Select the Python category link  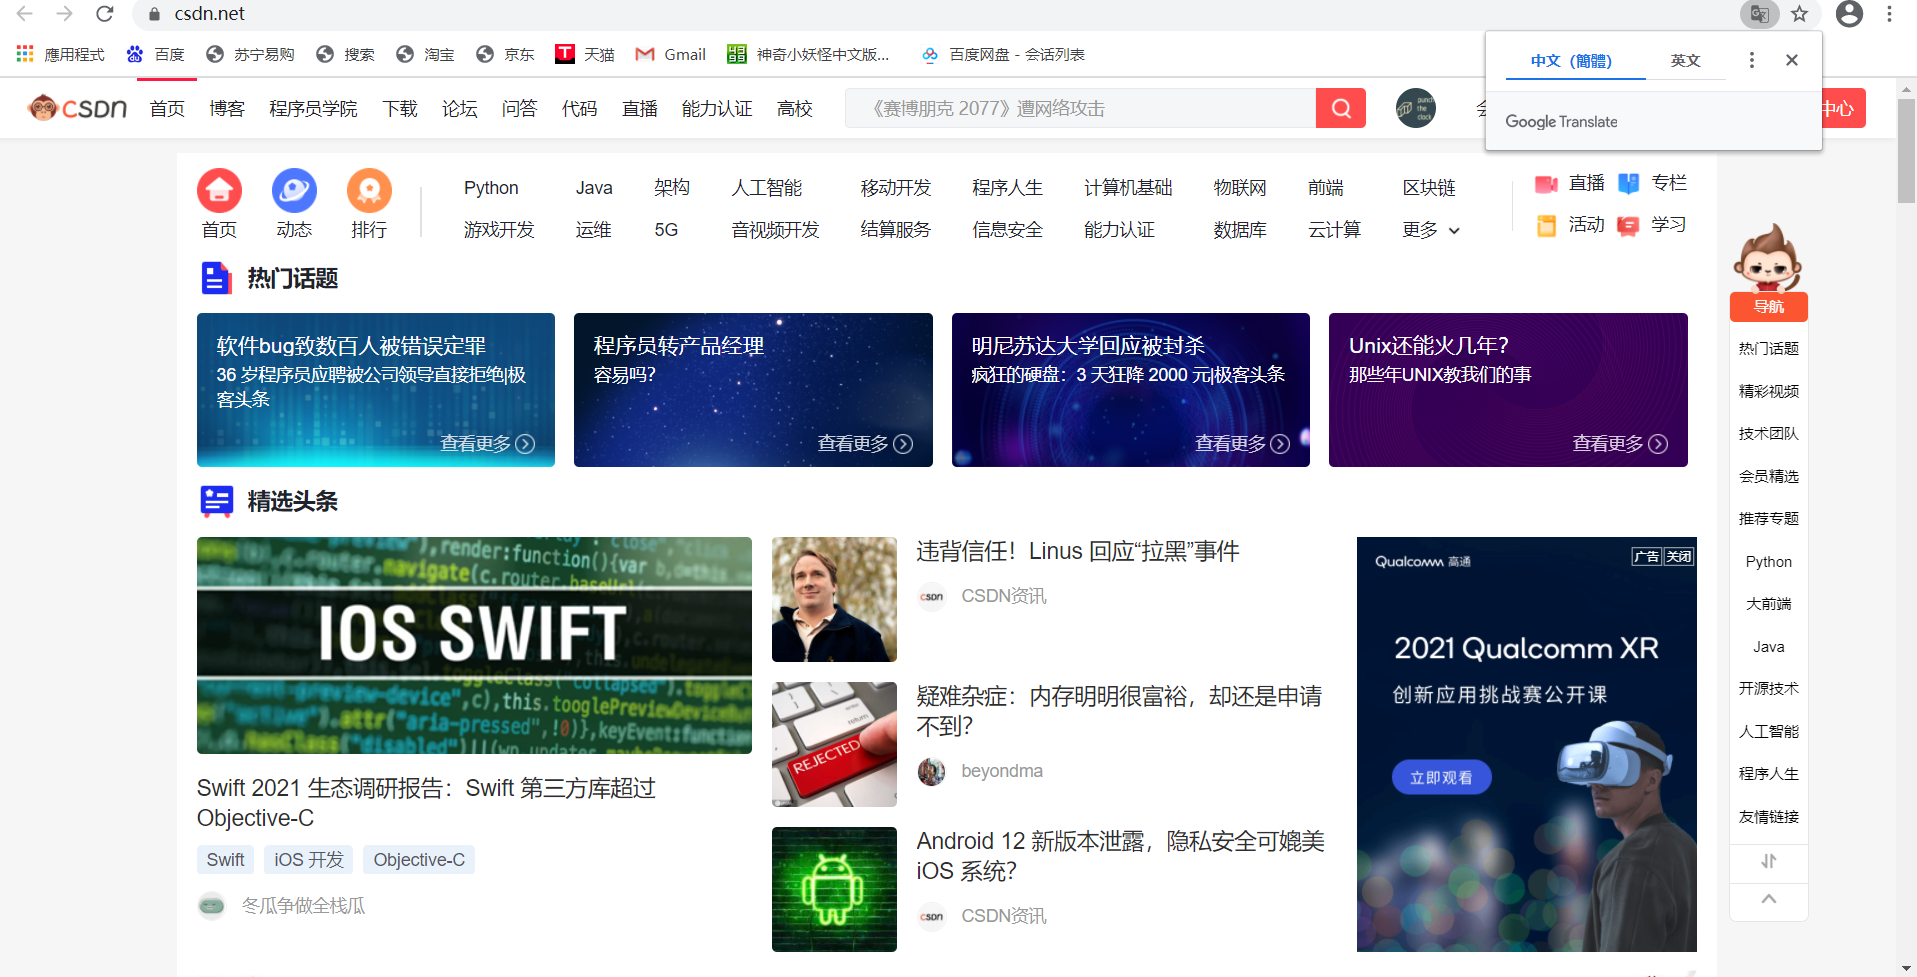pyautogui.click(x=491, y=188)
